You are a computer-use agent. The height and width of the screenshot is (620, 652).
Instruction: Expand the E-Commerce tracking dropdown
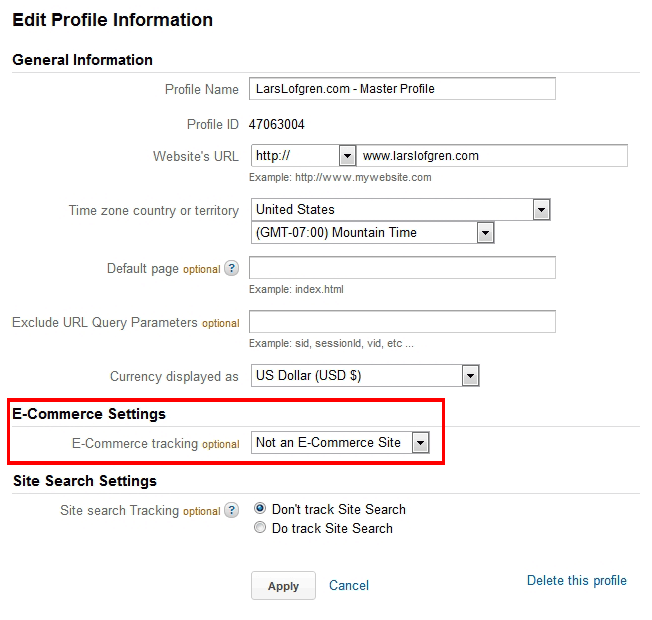click(340, 443)
